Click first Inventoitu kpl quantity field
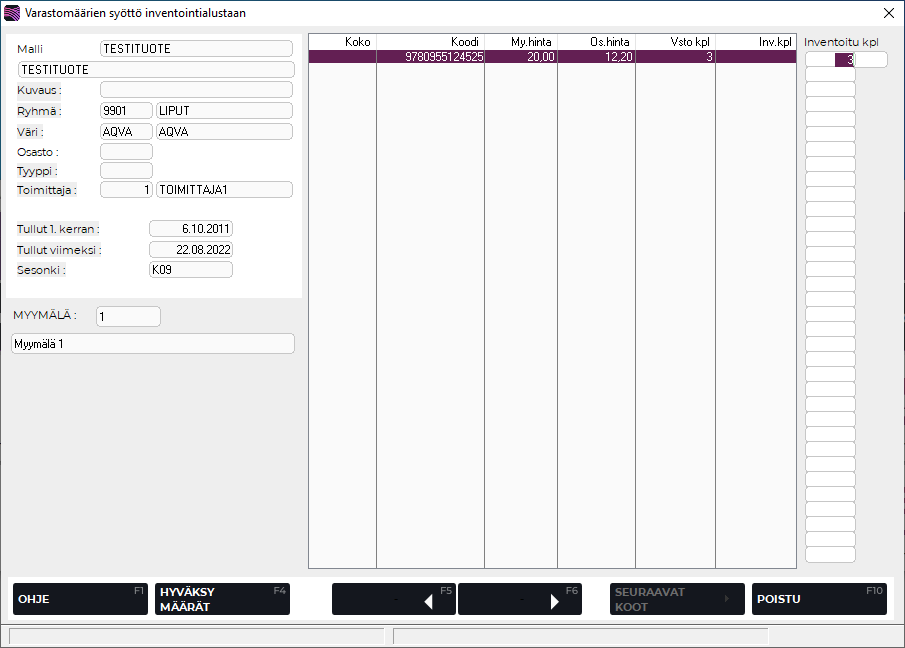Viewport: 905px width, 648px height. (830, 60)
